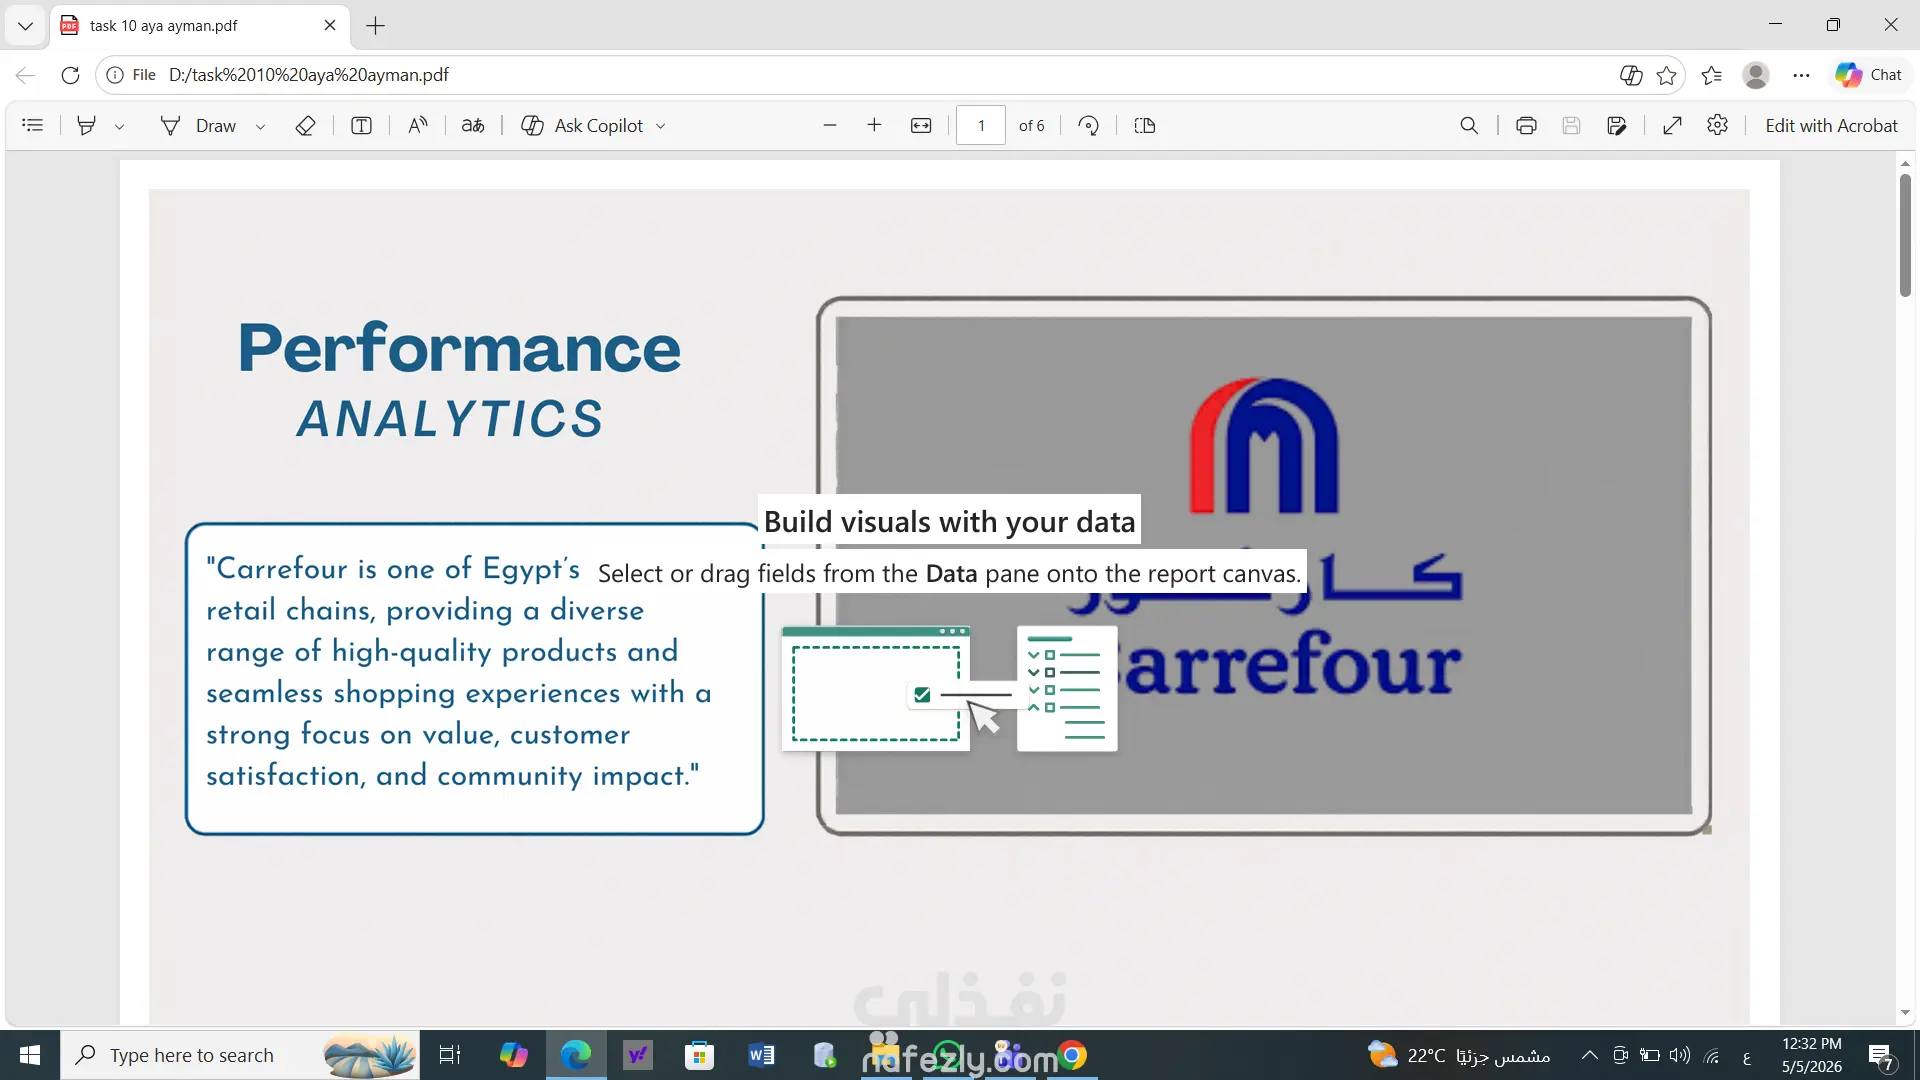Click the vertical scrollbar thumb
The image size is (1920, 1080).
(1905, 236)
